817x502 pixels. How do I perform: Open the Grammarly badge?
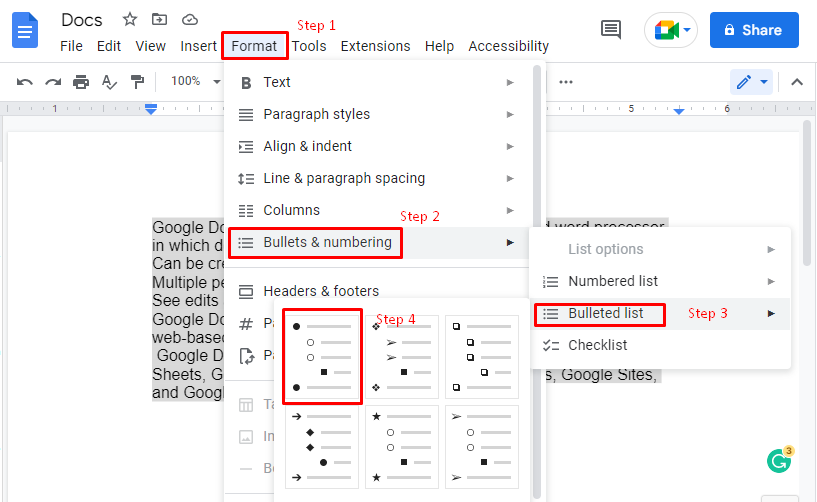click(x=779, y=460)
